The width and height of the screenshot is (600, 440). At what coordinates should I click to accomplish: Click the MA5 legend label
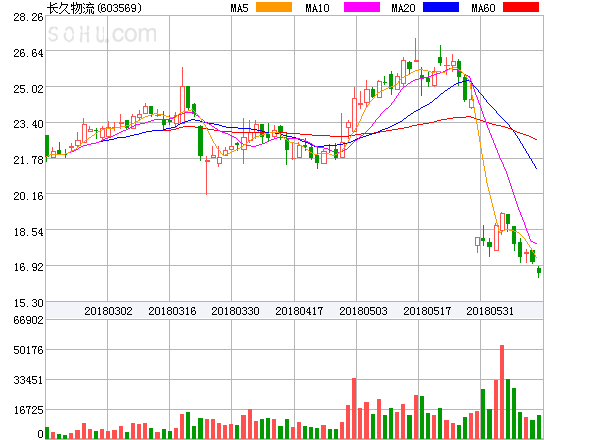(x=239, y=8)
